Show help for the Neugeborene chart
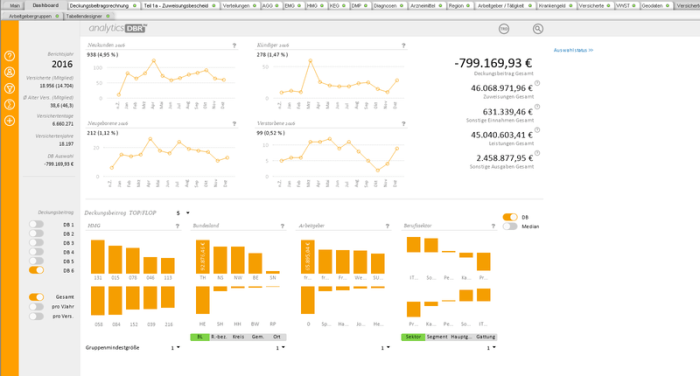 tap(234, 124)
